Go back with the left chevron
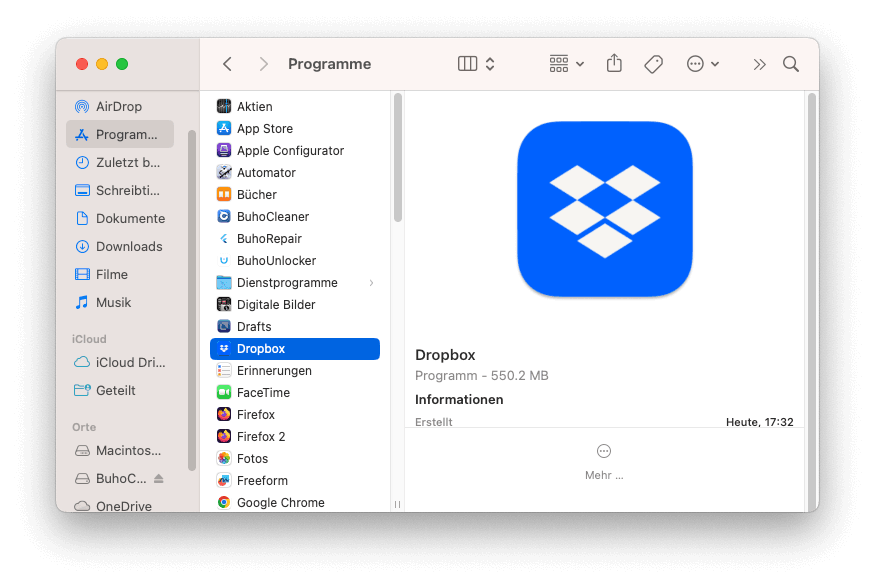Image resolution: width=875 pixels, height=586 pixels. click(227, 64)
